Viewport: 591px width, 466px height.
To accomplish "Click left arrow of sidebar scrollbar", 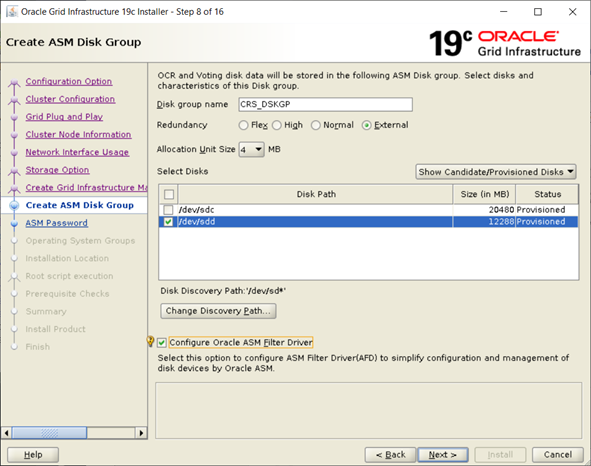I will pos(6,433).
